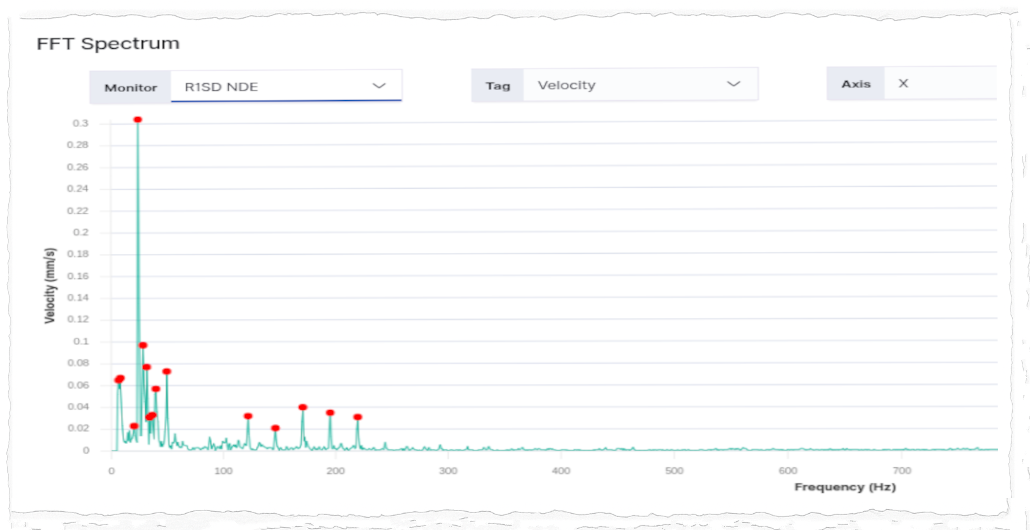The width and height of the screenshot is (1030, 530).
Task: Click the 'Velocity (mm/s)' y-axis title
Action: coord(50,286)
